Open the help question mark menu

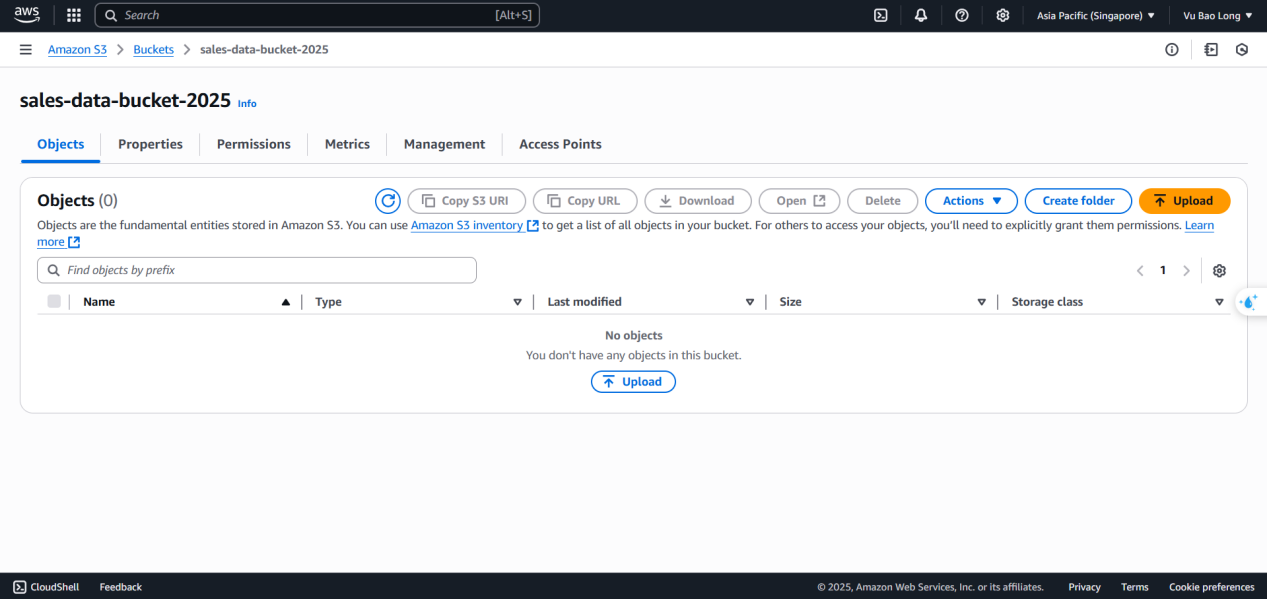[962, 15]
